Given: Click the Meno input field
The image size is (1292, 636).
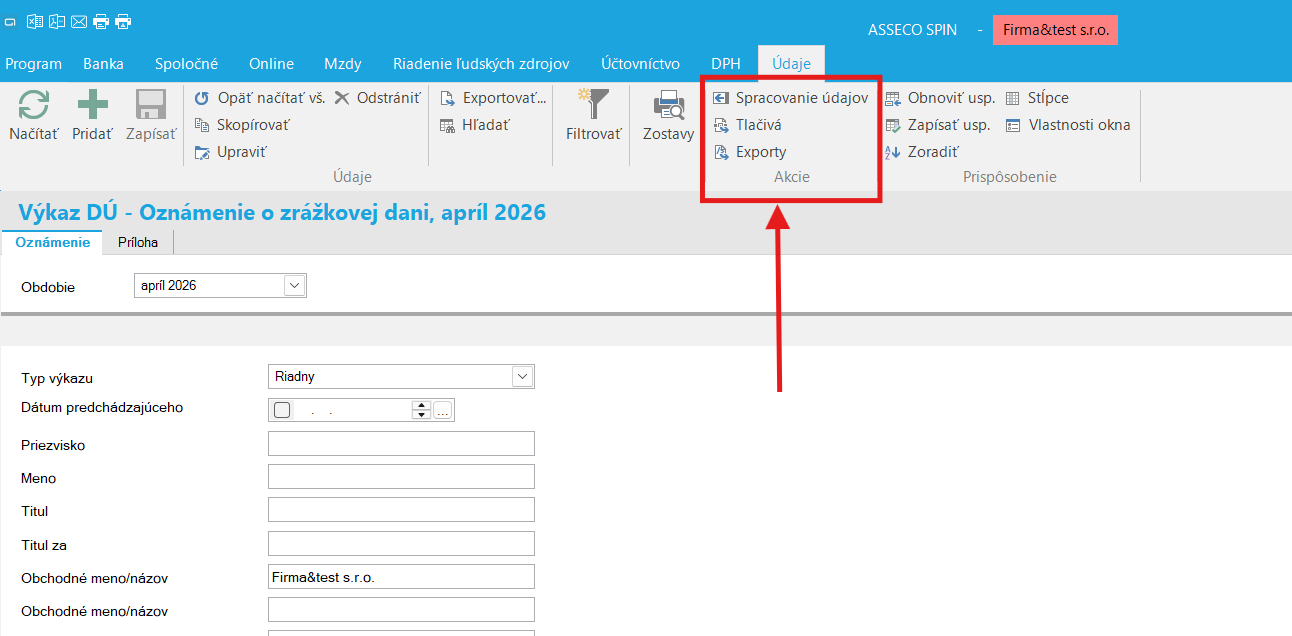Looking at the screenshot, I should (401, 477).
